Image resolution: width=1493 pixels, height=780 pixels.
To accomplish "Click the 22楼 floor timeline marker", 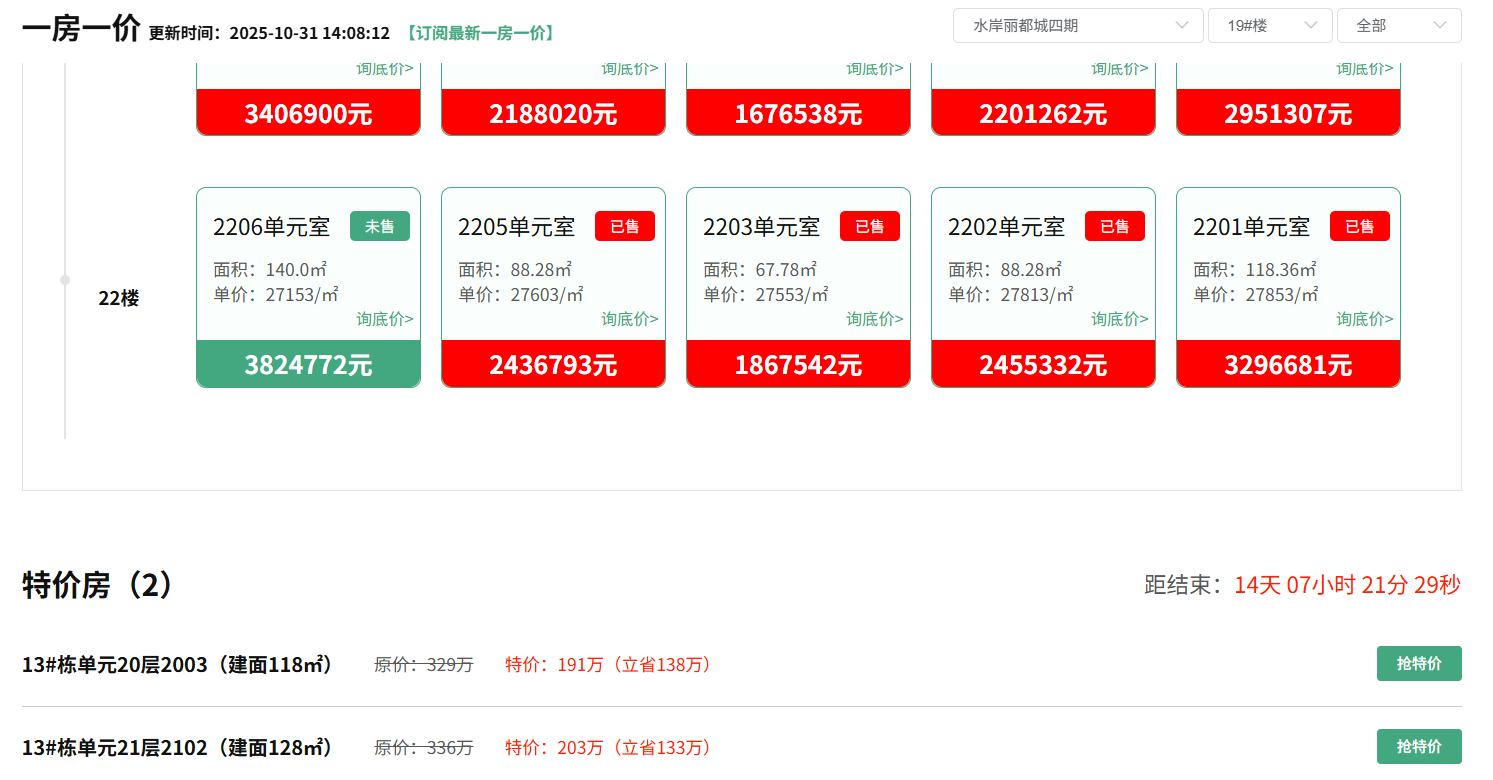I will click(66, 280).
